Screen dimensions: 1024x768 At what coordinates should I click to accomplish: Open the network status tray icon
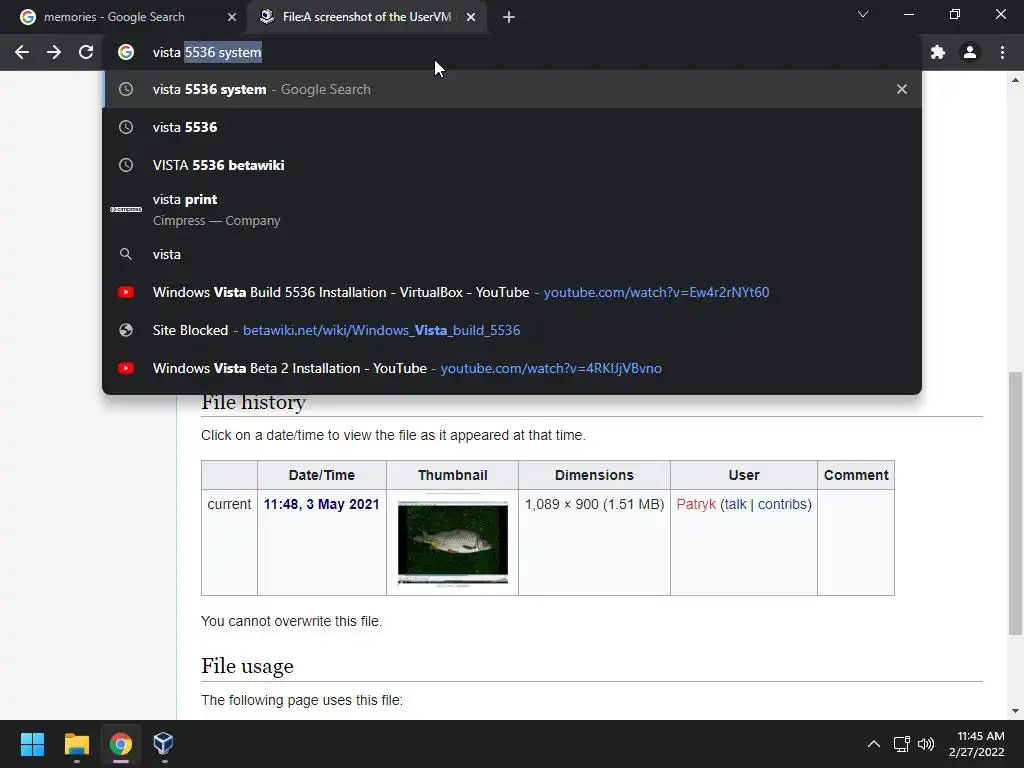click(x=902, y=744)
